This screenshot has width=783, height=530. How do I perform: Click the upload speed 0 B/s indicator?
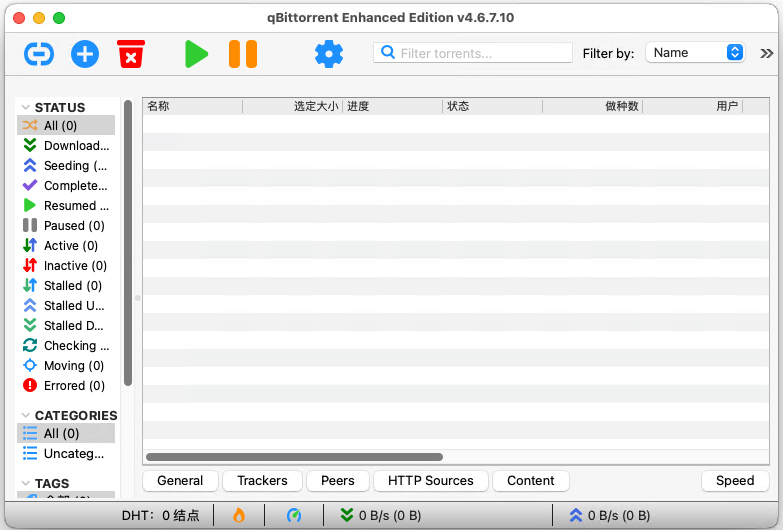tap(610, 515)
